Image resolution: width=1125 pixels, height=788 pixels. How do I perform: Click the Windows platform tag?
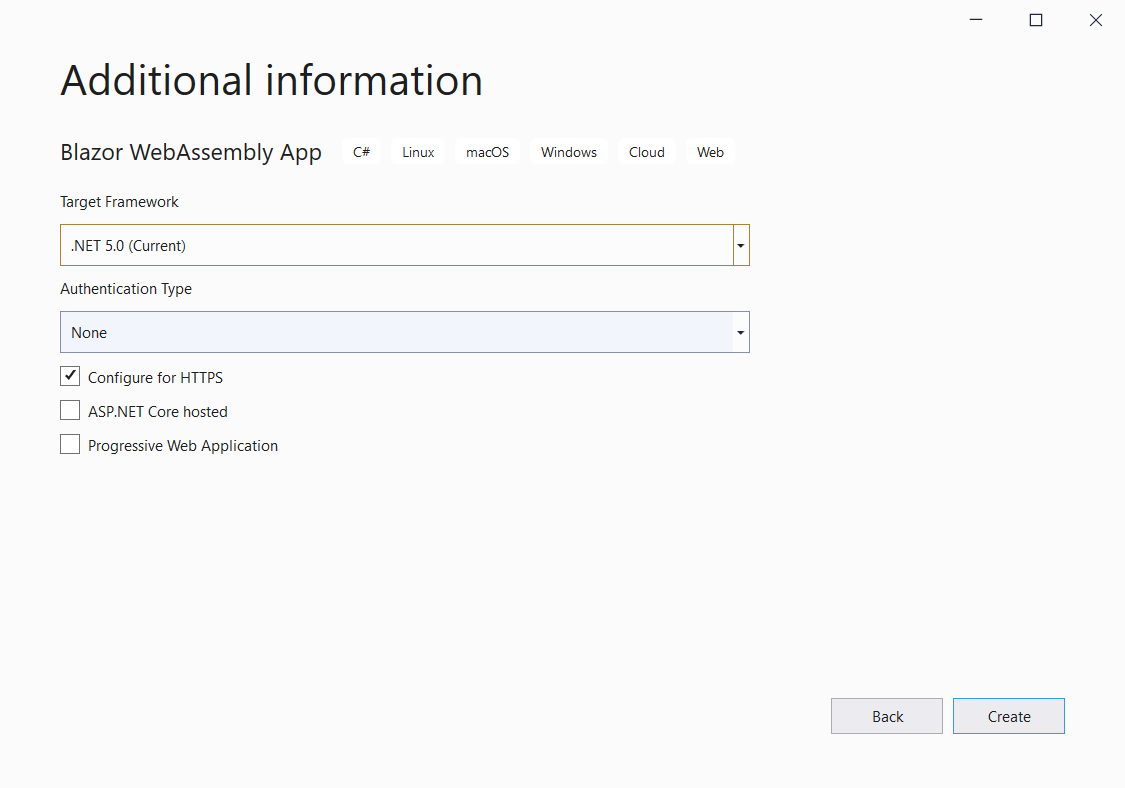tap(568, 152)
